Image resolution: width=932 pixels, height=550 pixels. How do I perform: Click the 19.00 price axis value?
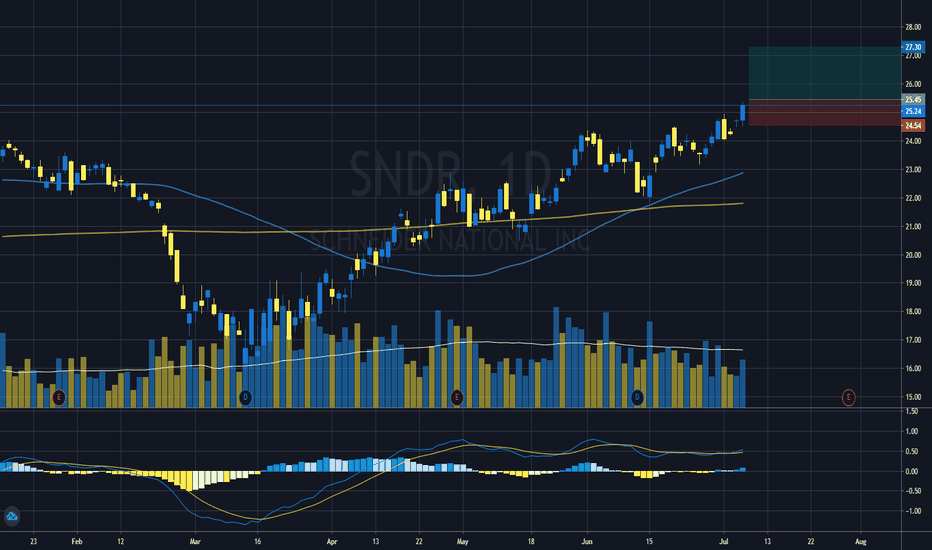913,284
